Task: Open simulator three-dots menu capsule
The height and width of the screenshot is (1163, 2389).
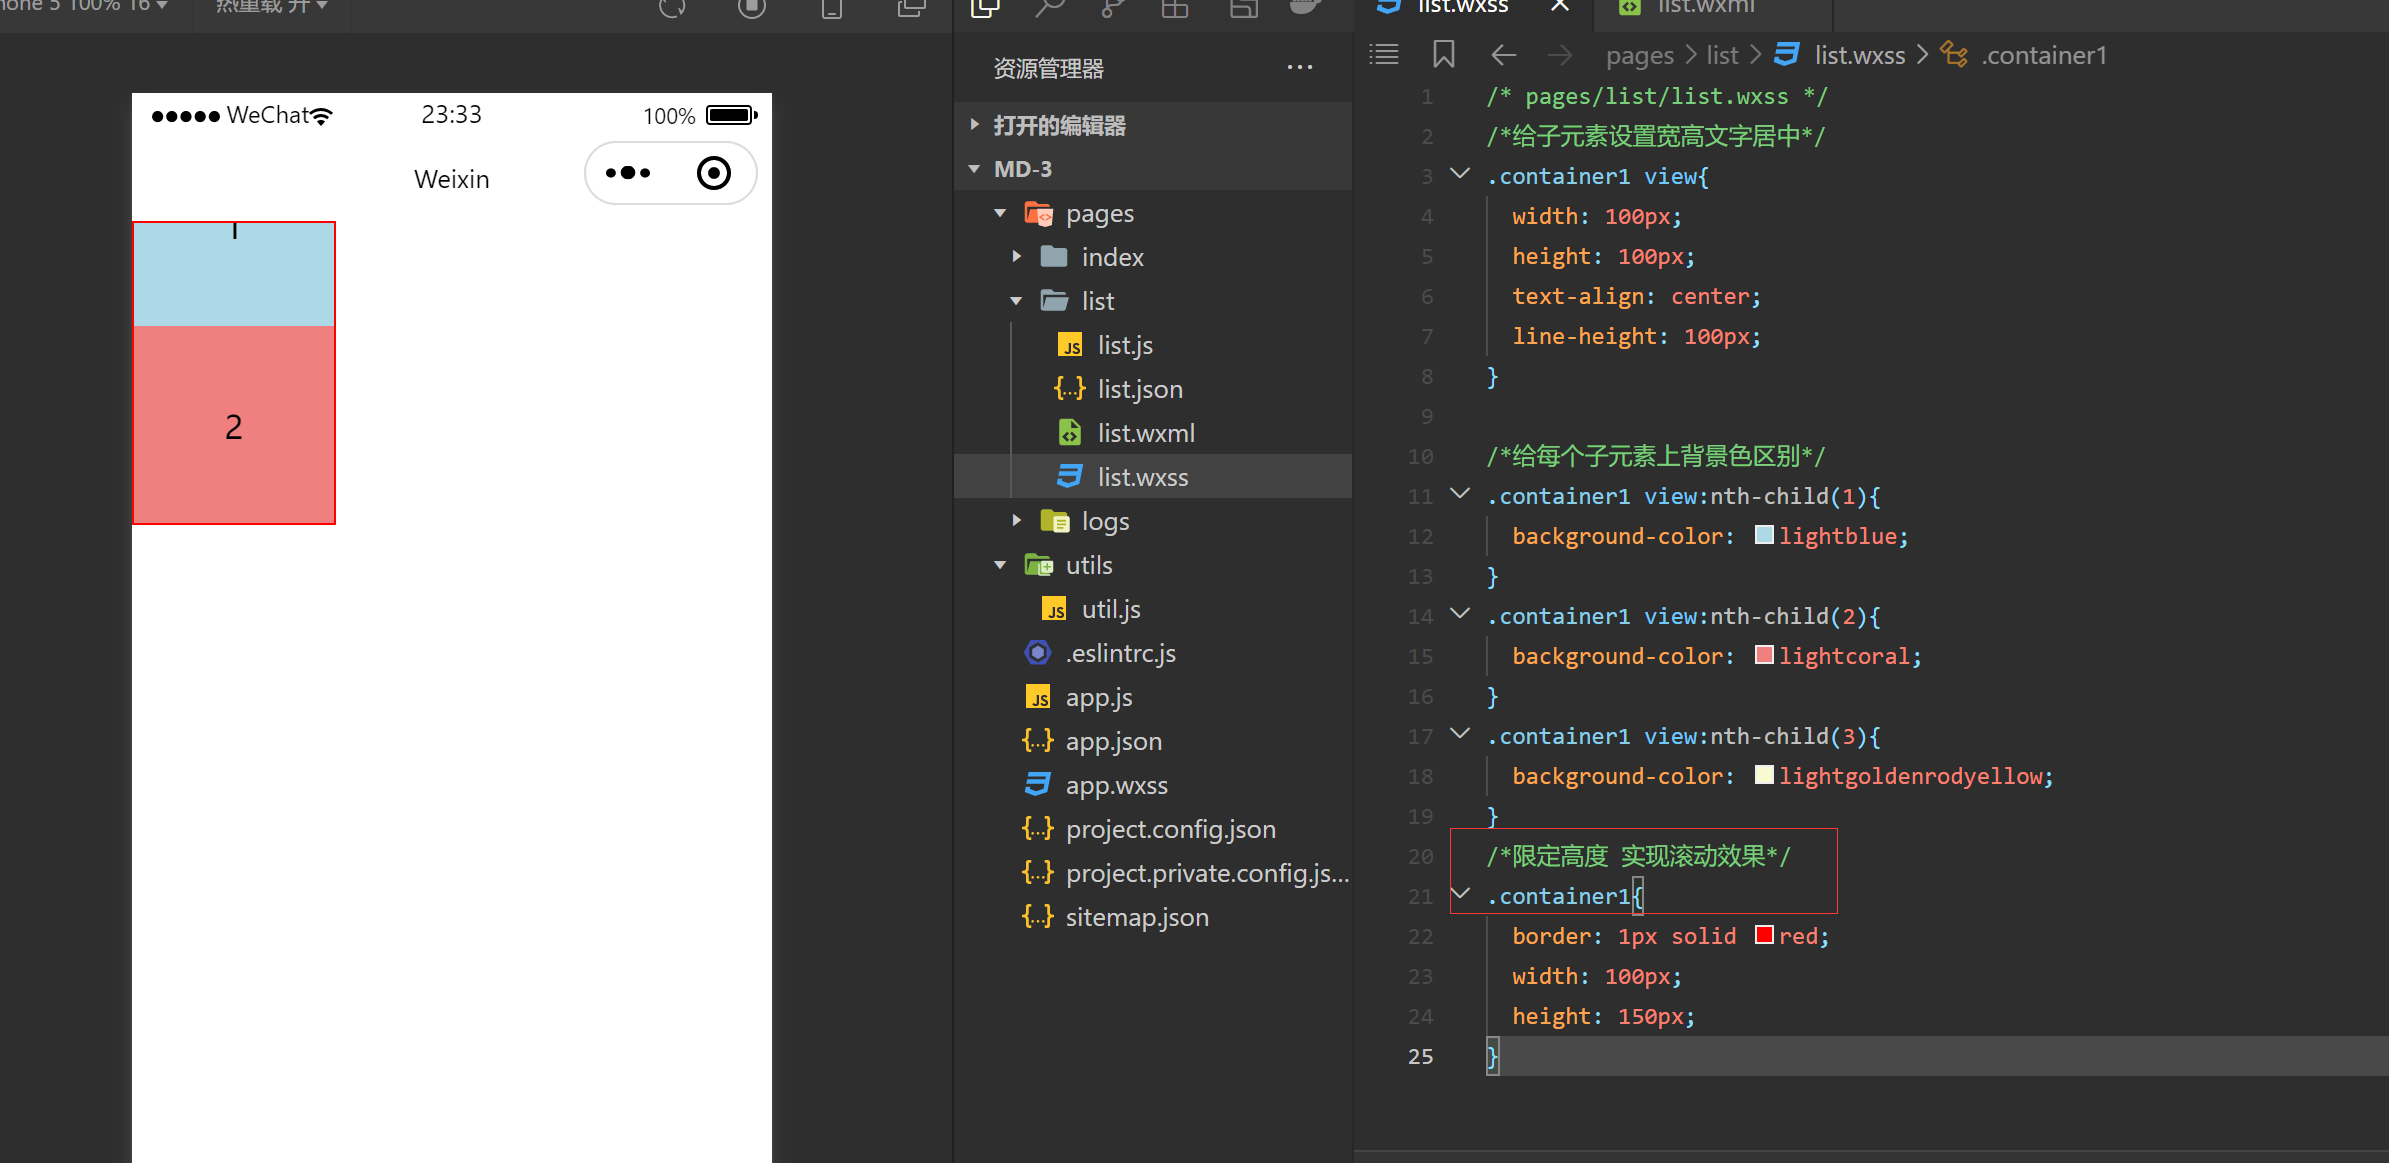Action: click(x=628, y=173)
